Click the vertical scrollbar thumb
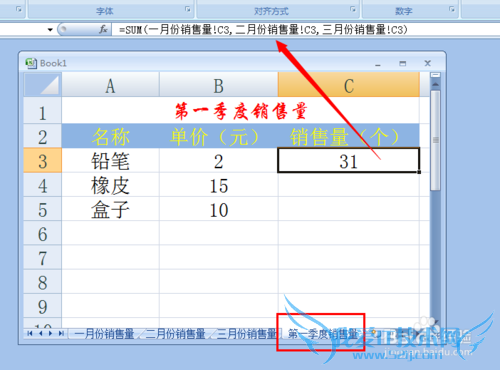 tap(435, 140)
